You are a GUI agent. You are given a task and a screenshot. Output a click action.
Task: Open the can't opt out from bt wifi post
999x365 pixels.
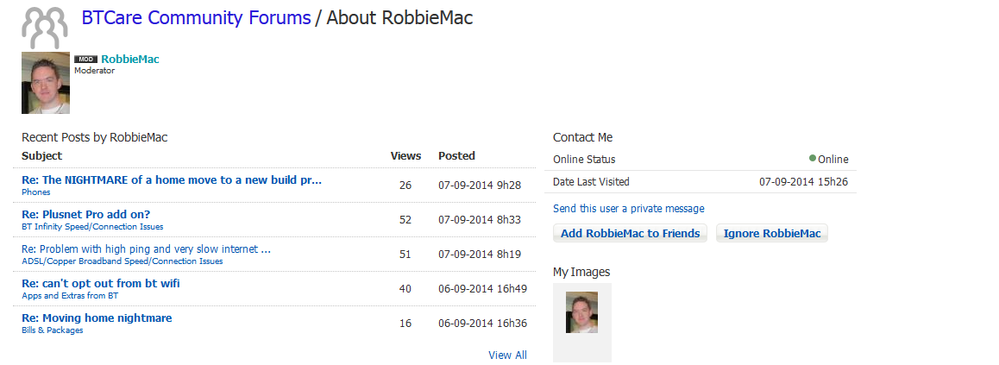click(101, 283)
